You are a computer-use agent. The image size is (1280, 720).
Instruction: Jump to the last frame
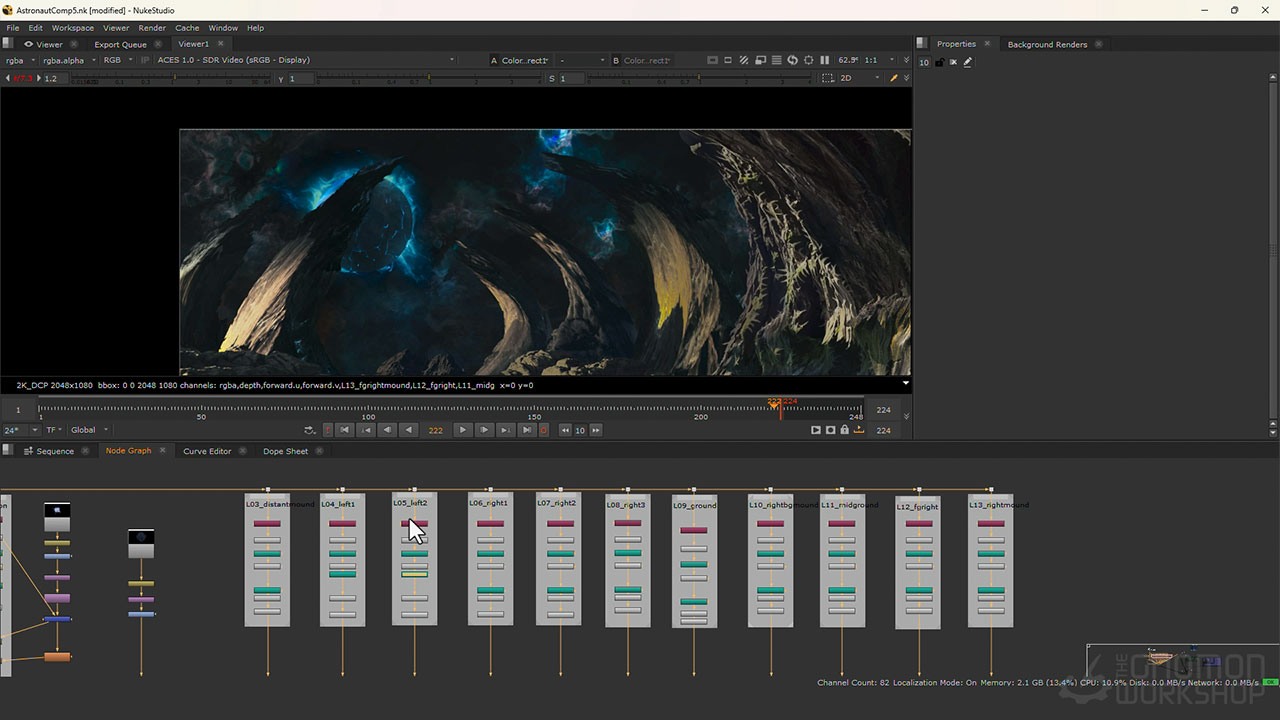pyautogui.click(x=527, y=430)
